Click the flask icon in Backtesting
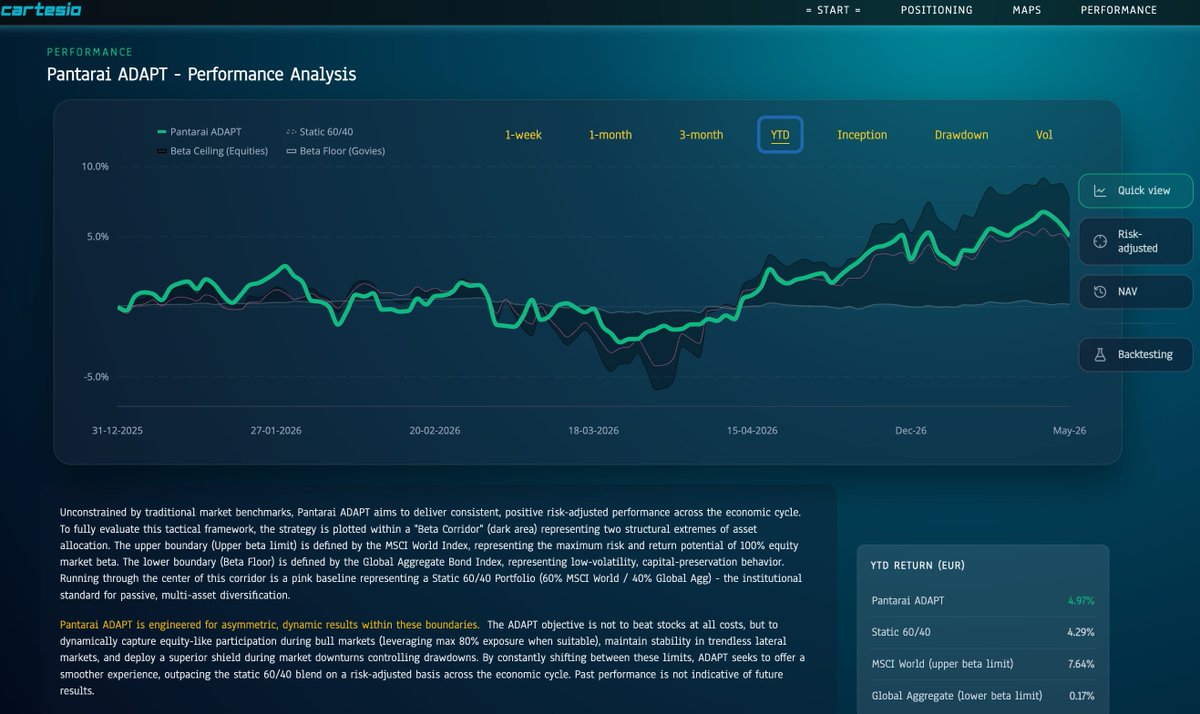 1100,355
